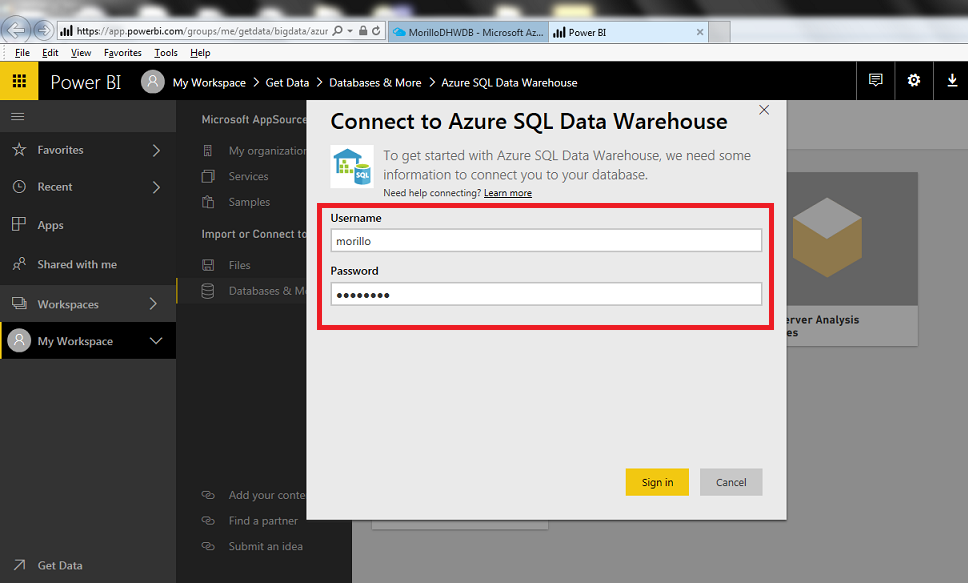
Task: Click the browser address bar URL
Action: click(x=202, y=31)
